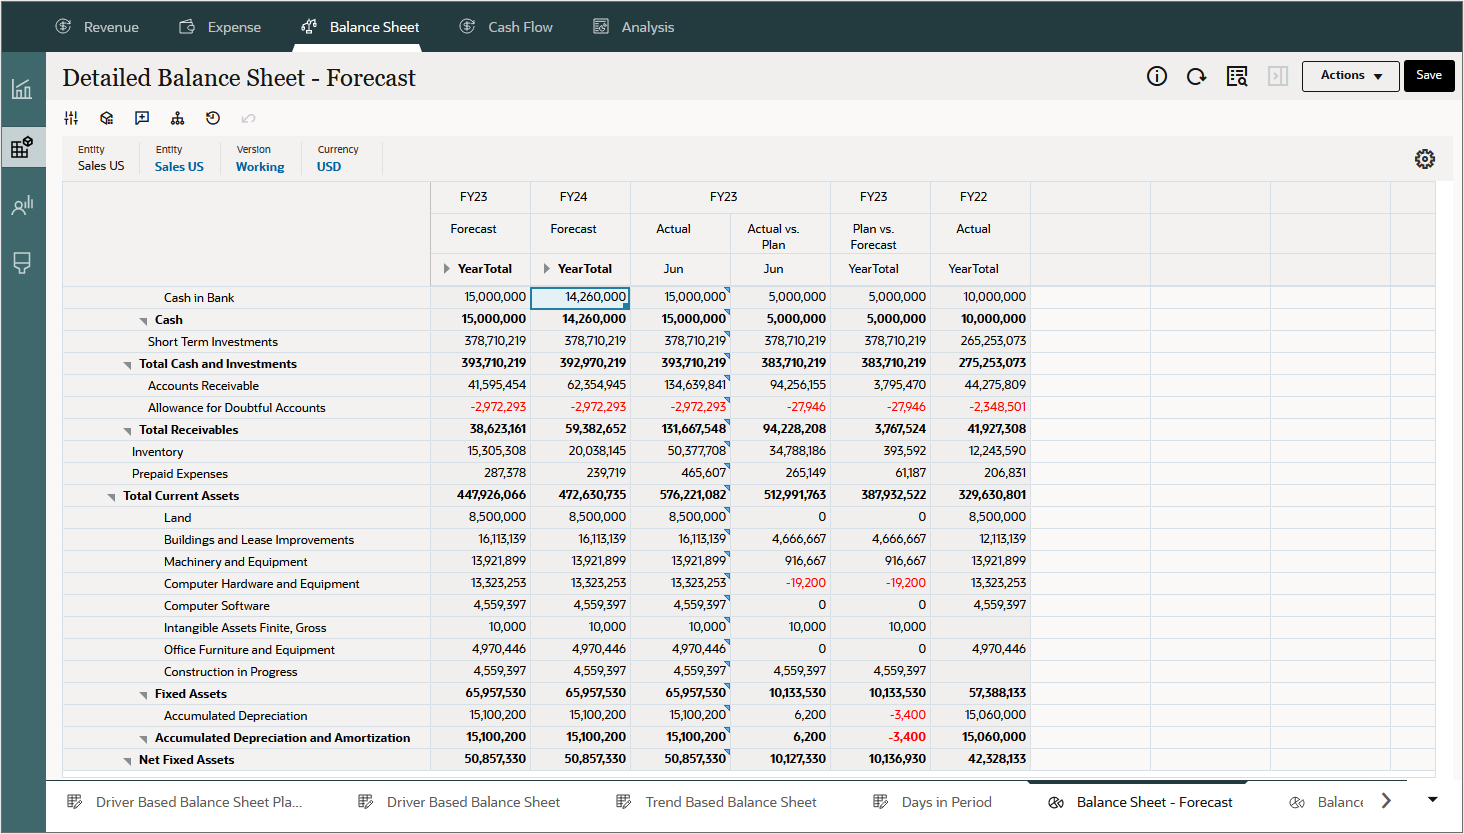This screenshot has width=1464, height=834.
Task: Click the Prepaid Expenses row label
Action: (180, 474)
